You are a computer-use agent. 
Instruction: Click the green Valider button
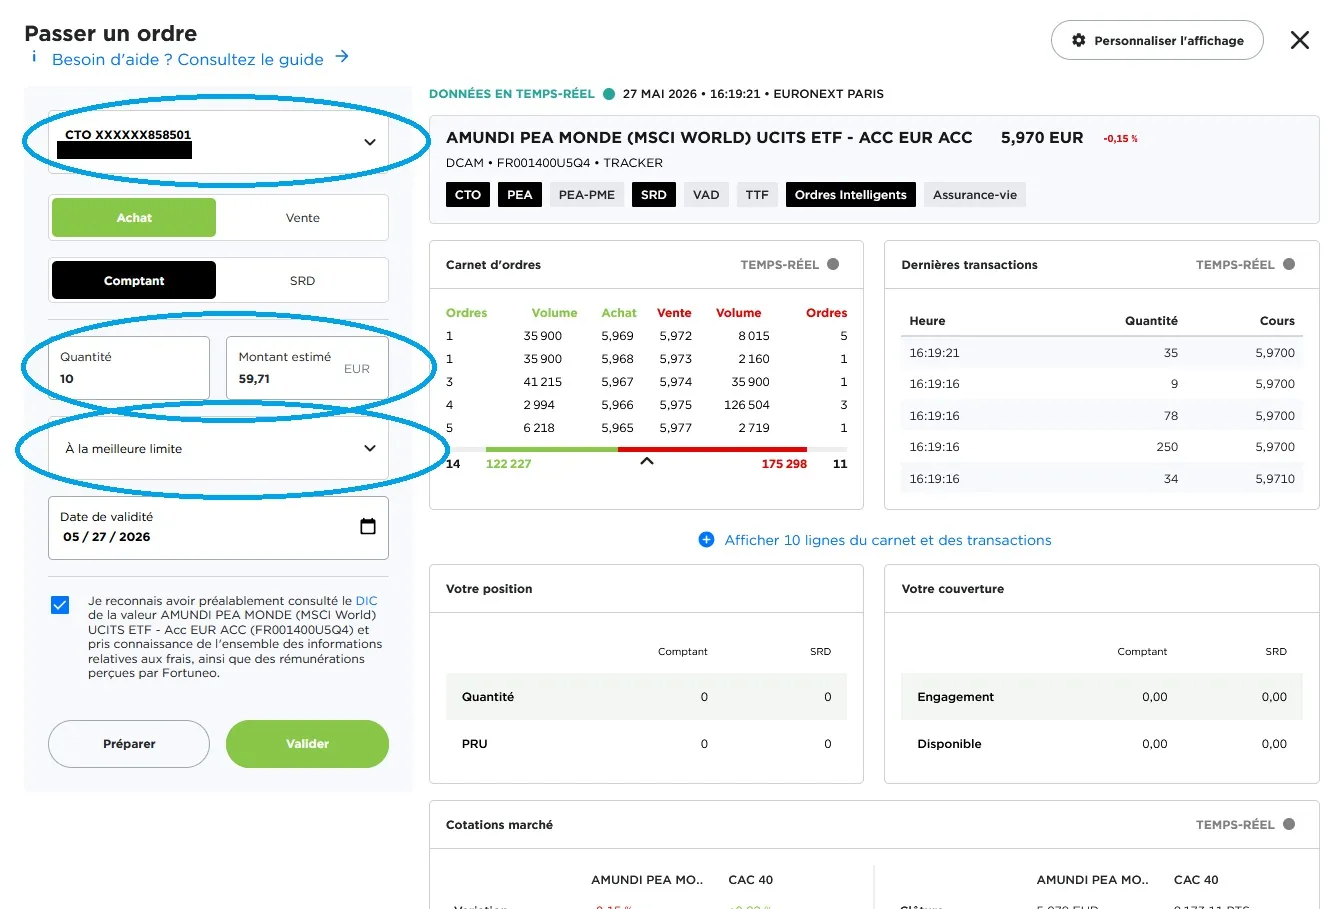pos(307,744)
